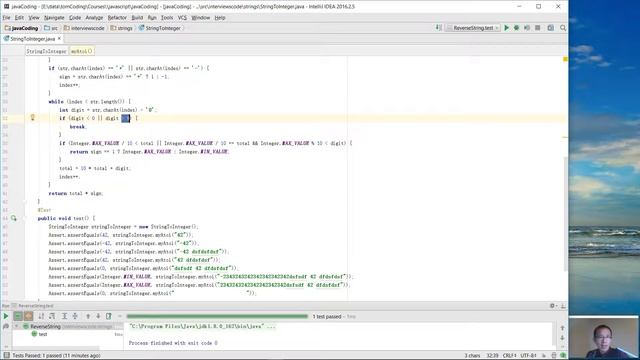Screen dimensions: 640x360
Task: Go to previous failed test arrow
Action: point(88,316)
